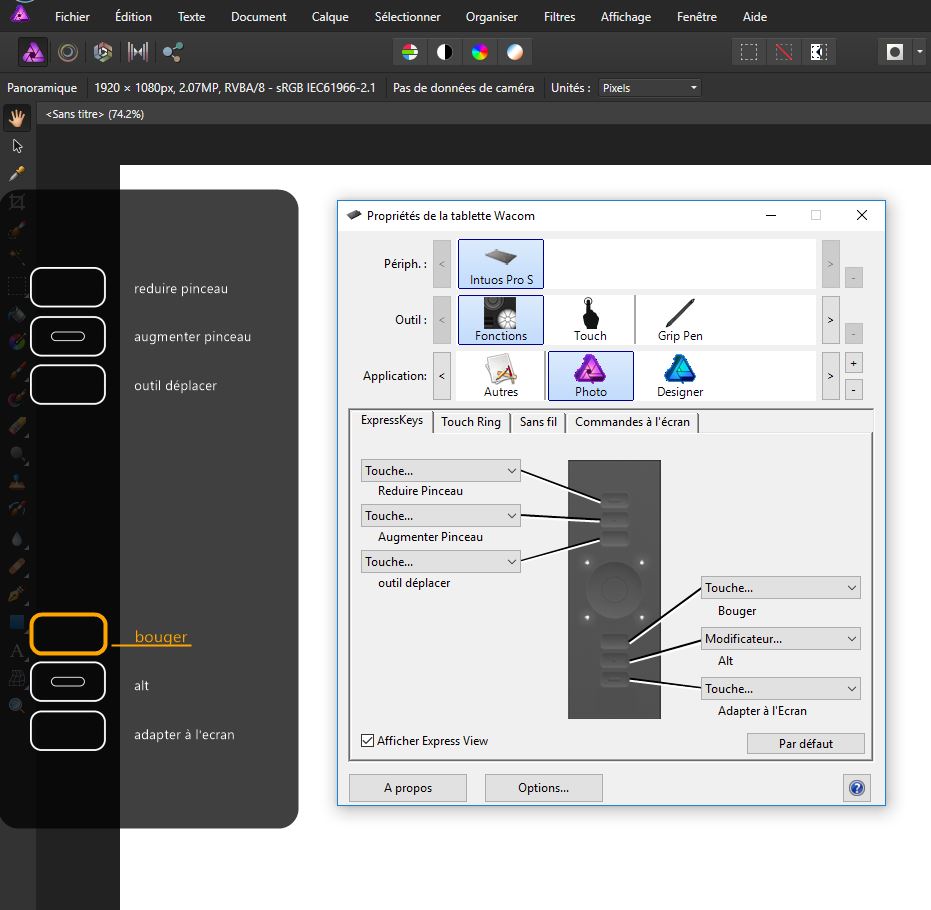Open dropdown above Bouger

(x=781, y=588)
